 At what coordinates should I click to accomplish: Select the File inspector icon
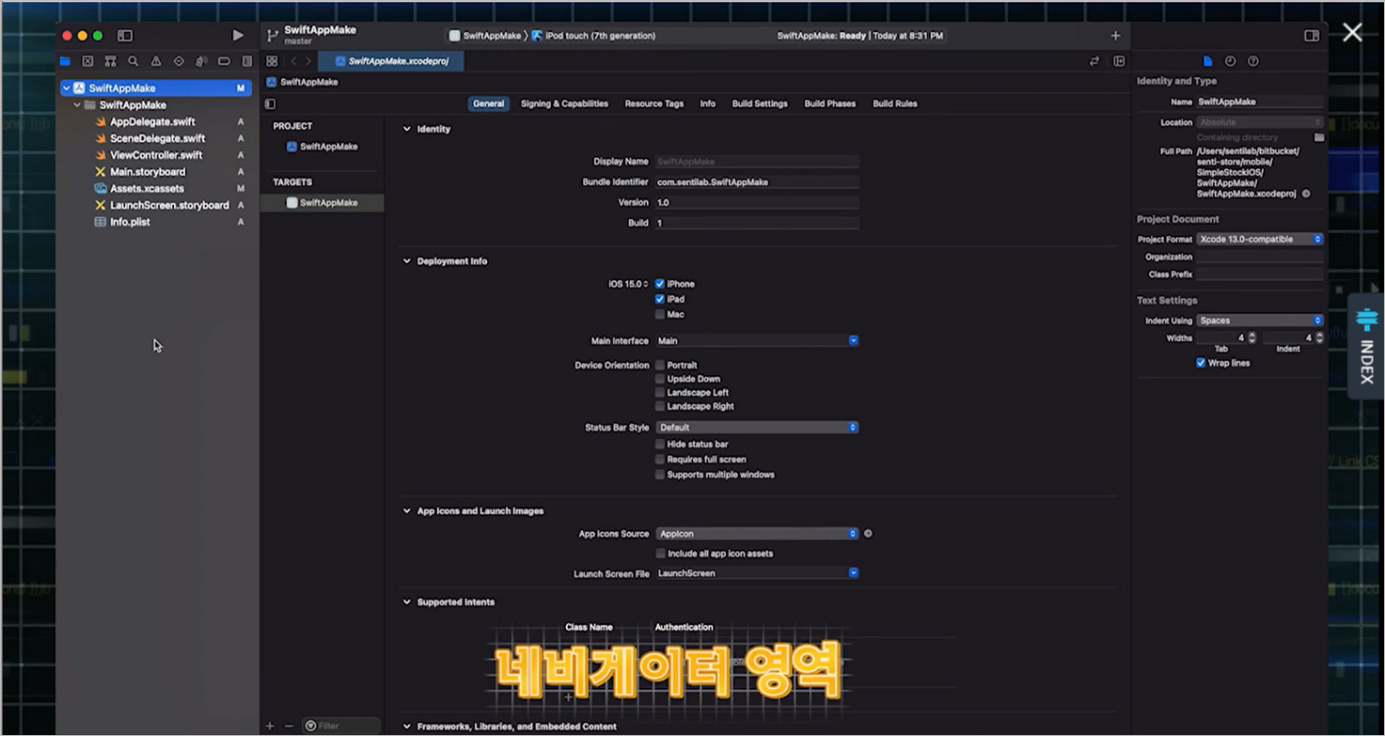[x=1208, y=61]
